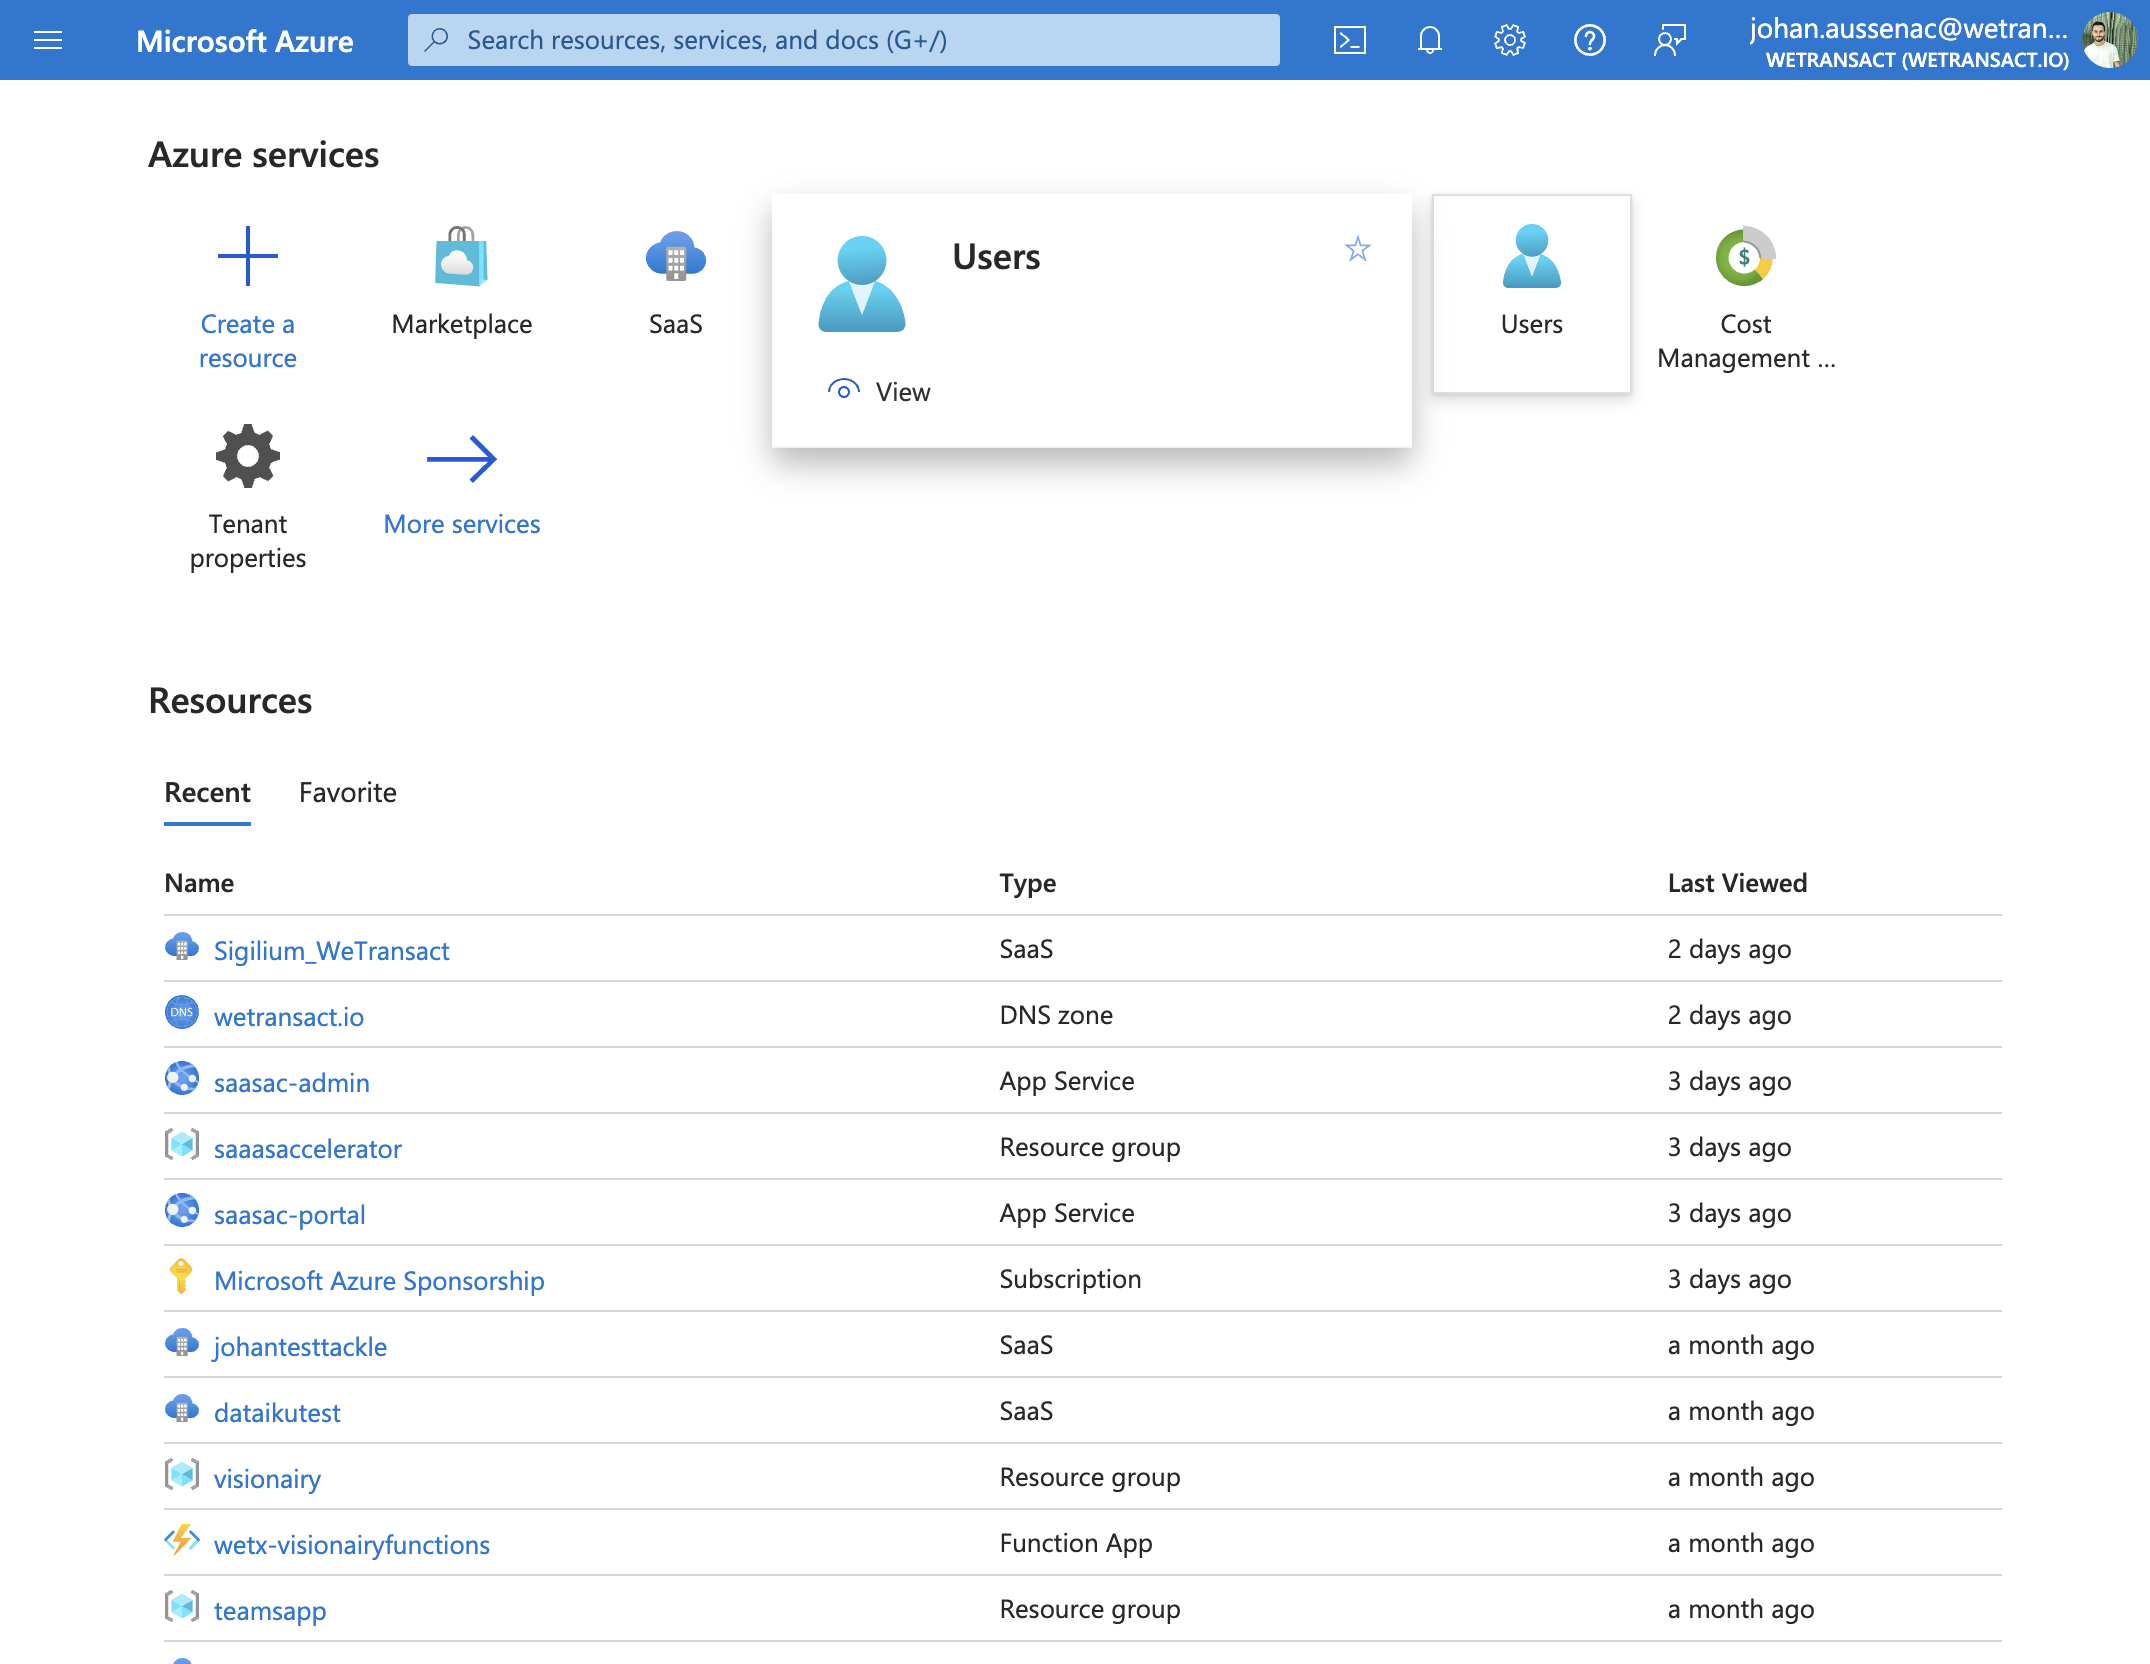Screen dimensions: 2150x1664
Task: Click the Function App lightning icon
Action: [181, 1540]
